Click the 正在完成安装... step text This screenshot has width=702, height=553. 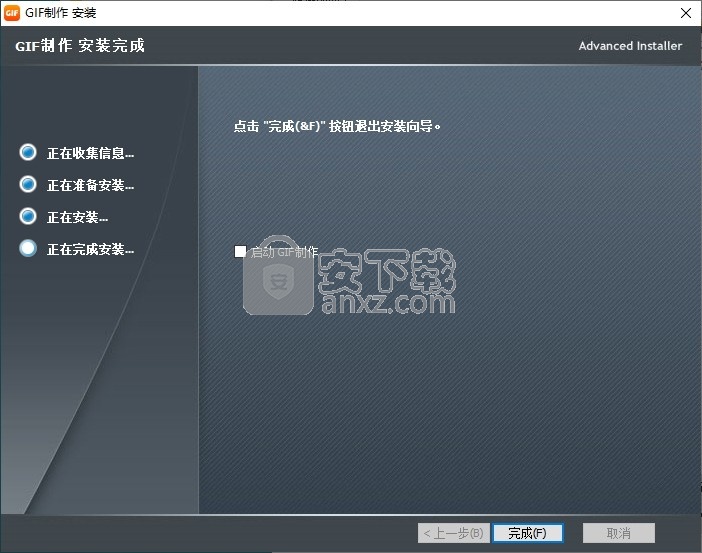point(90,249)
